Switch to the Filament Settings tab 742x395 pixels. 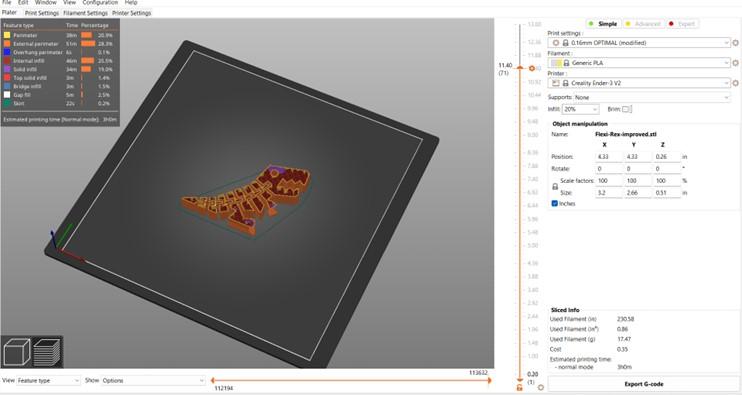(x=85, y=13)
